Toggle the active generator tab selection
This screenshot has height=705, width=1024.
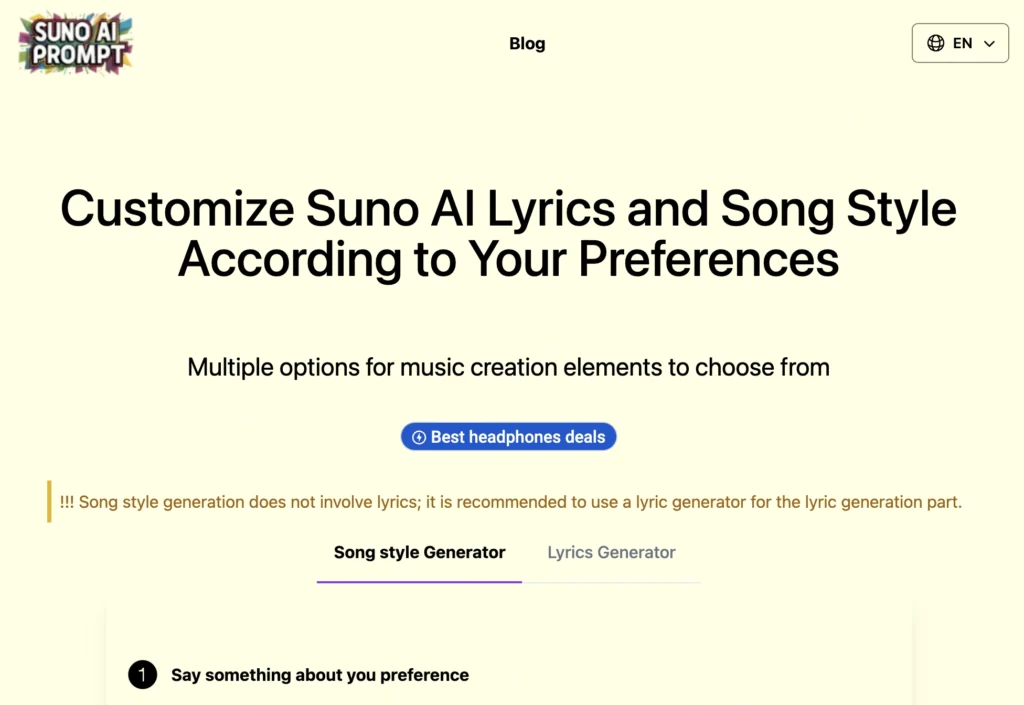tap(419, 552)
